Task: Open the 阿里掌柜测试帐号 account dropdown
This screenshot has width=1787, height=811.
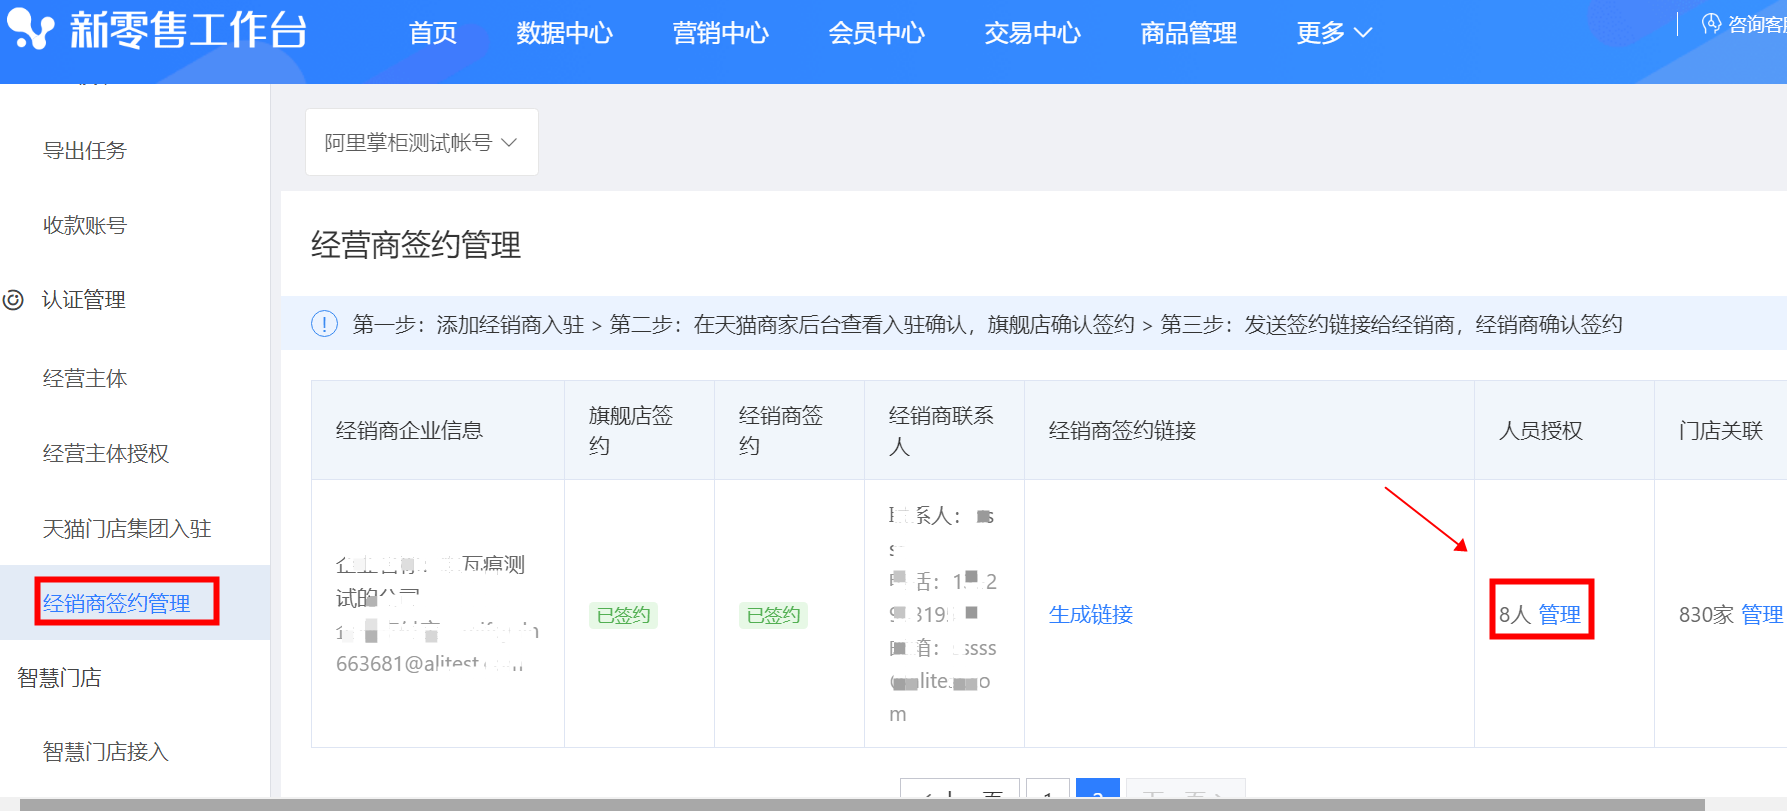Action: pyautogui.click(x=421, y=143)
